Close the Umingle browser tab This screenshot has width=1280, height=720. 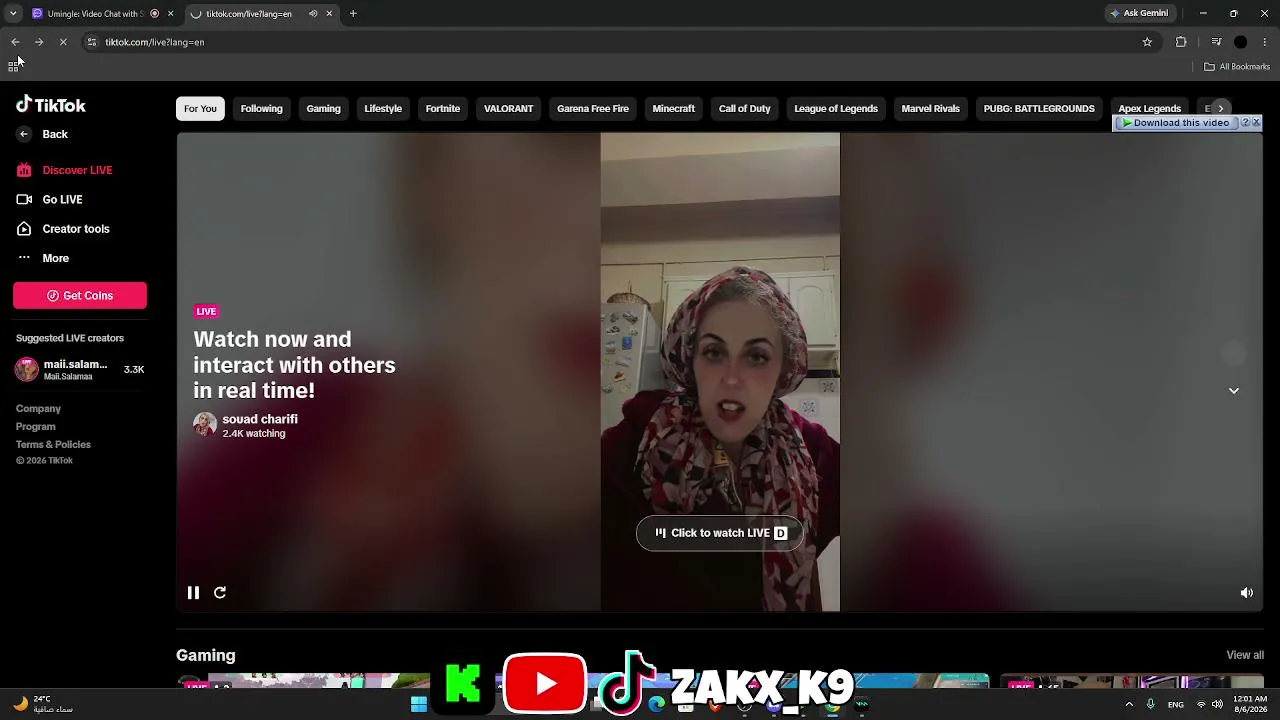click(x=170, y=14)
